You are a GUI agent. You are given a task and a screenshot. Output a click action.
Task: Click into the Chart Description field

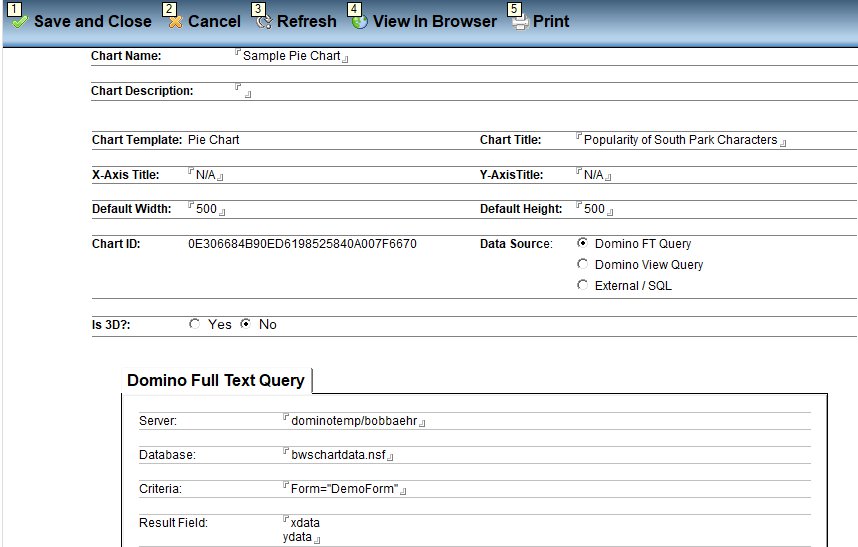(243, 91)
